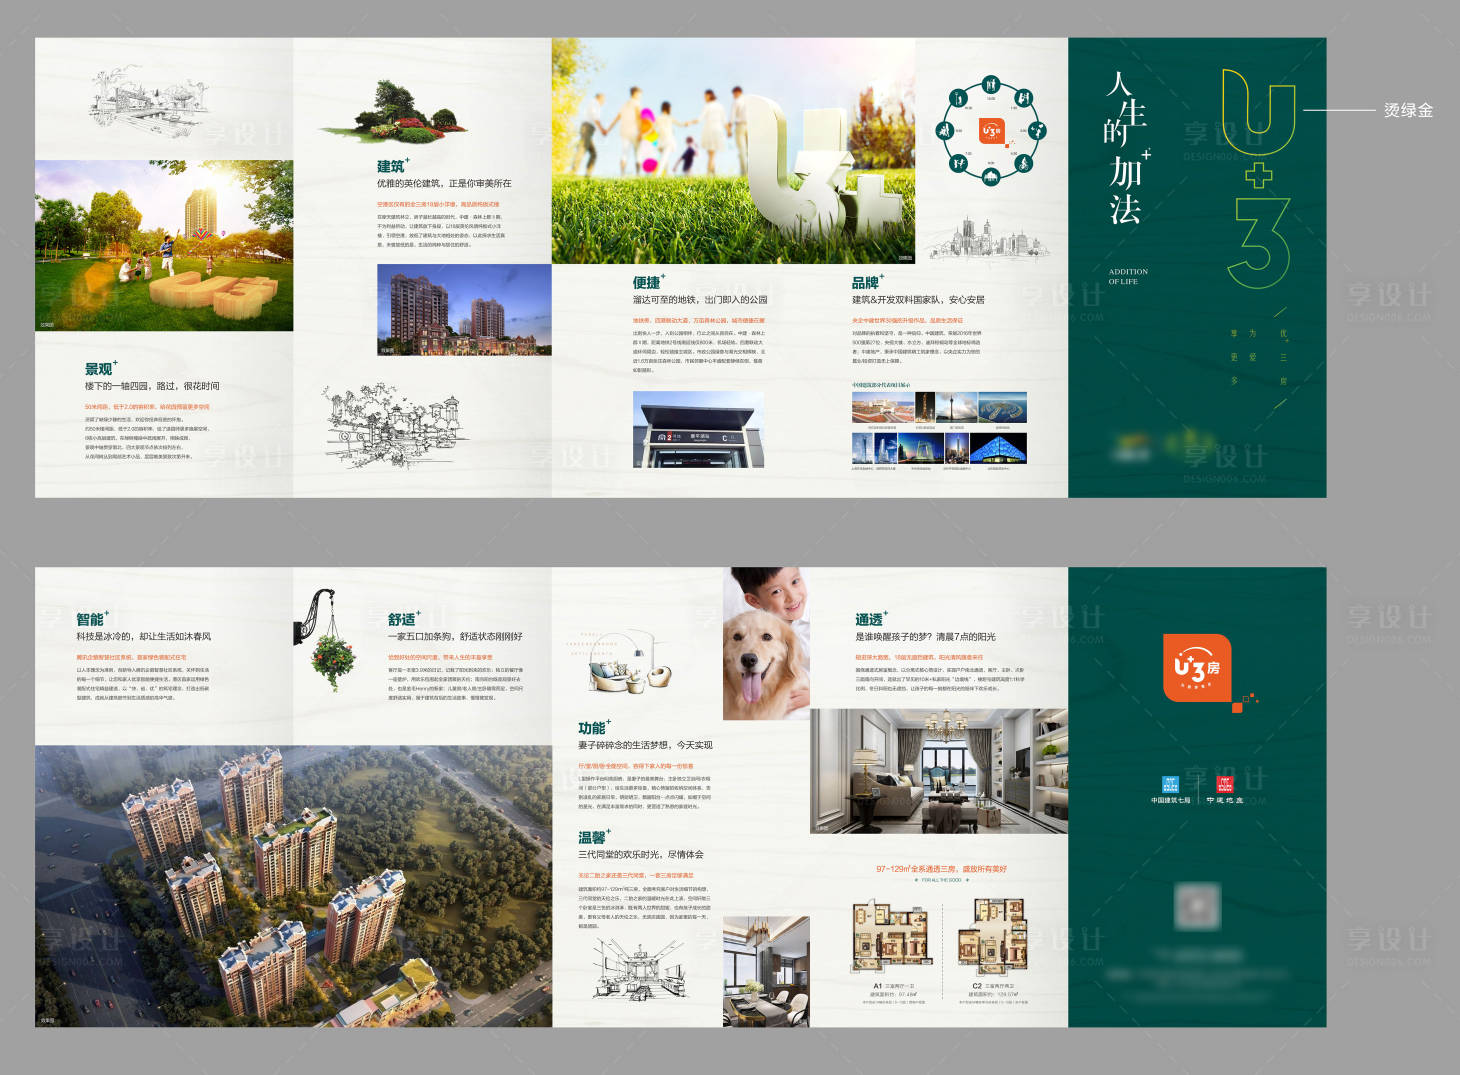This screenshot has height=1075, width=1460.
Task: Click the 通透 section heading
Action: pyautogui.click(x=869, y=619)
